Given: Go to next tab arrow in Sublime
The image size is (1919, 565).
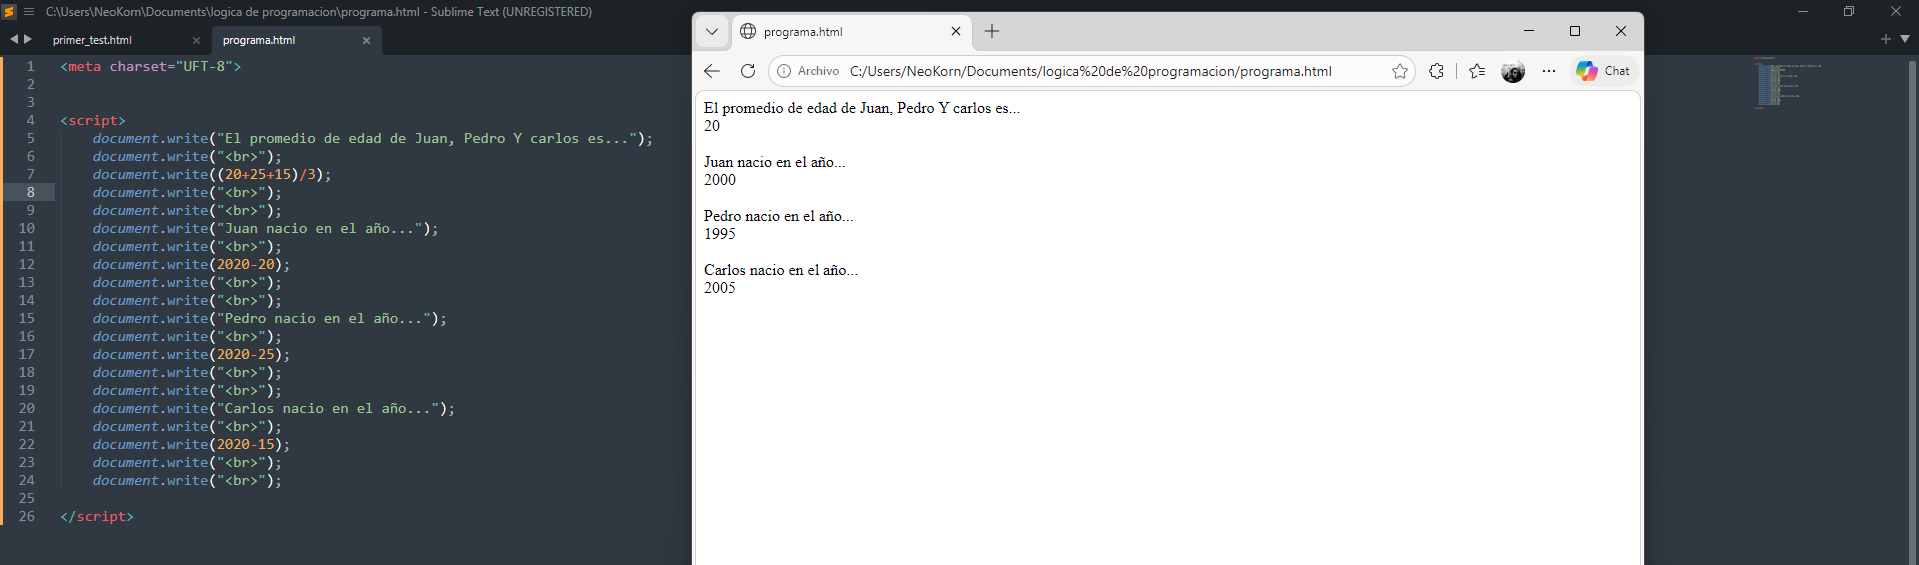Looking at the screenshot, I should pyautogui.click(x=28, y=39).
